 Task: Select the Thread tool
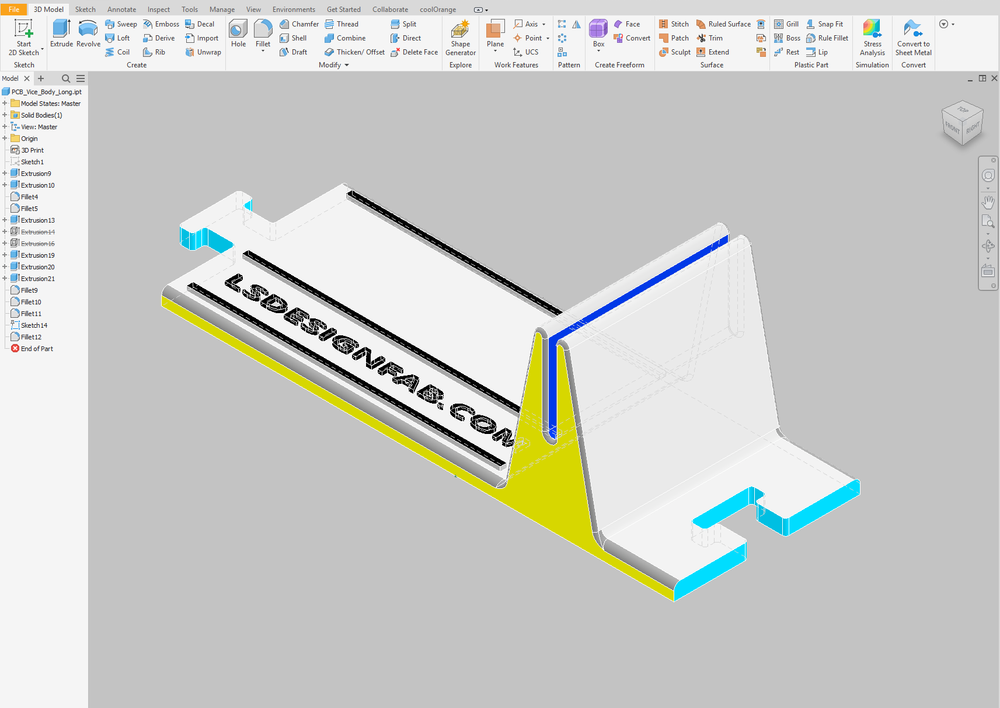pyautogui.click(x=342, y=24)
